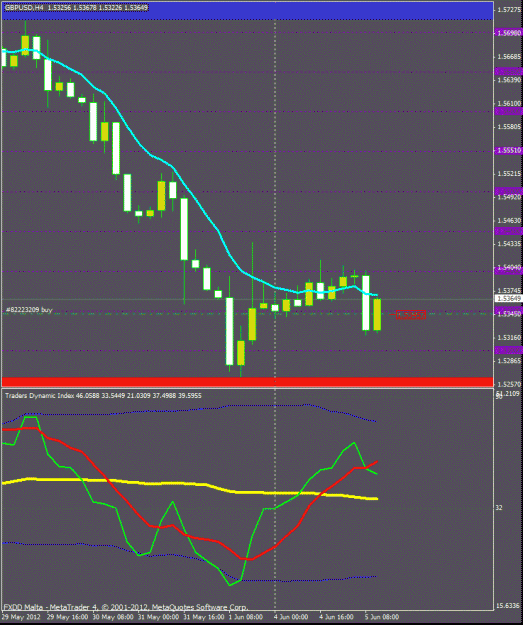
Task: Click the 1.52570 price scale label
Action: pos(509,384)
